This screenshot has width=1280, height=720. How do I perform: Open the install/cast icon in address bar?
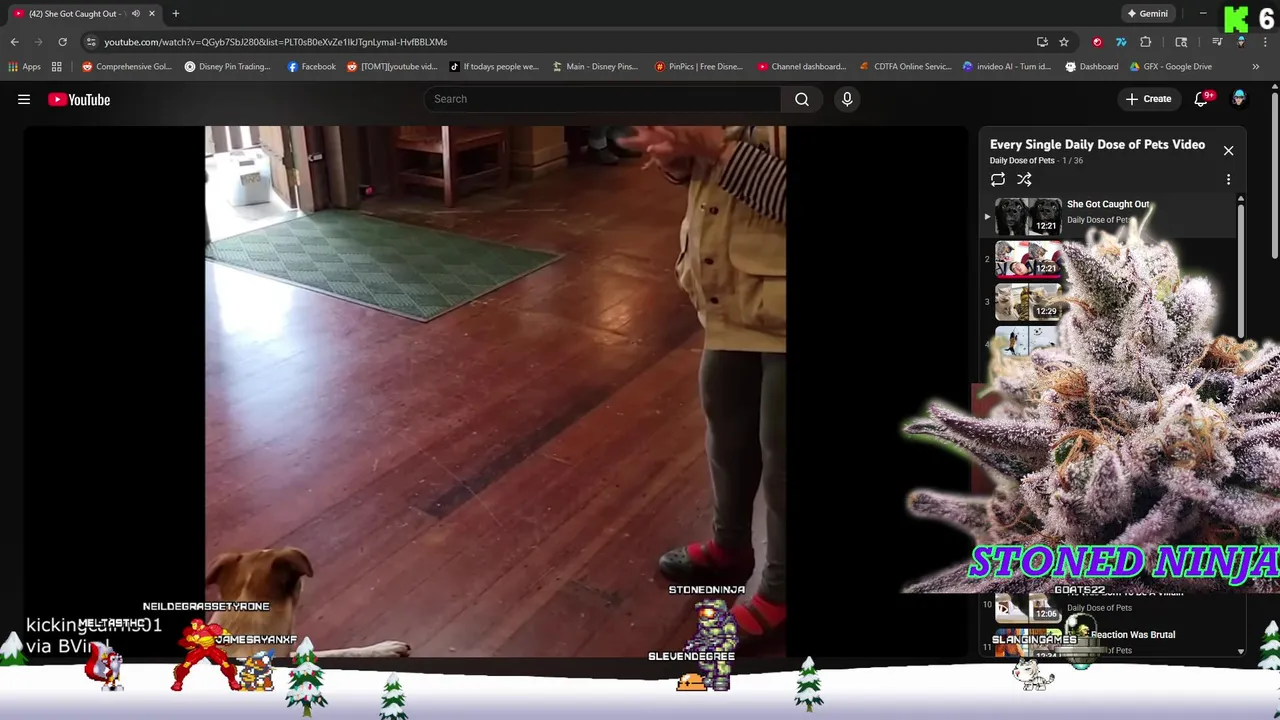tap(1042, 42)
